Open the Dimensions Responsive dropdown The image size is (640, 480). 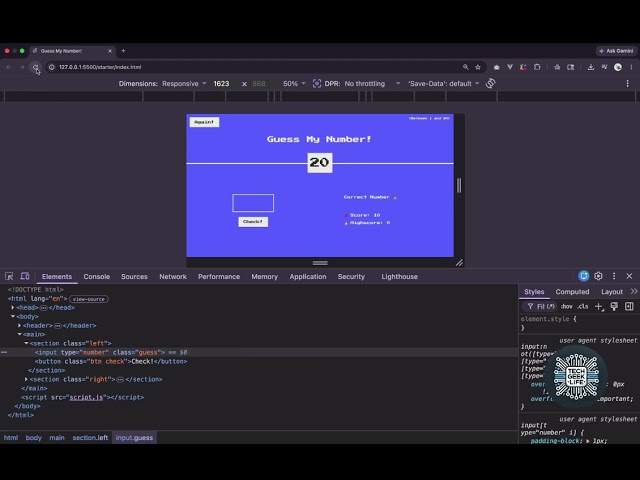[184, 84]
